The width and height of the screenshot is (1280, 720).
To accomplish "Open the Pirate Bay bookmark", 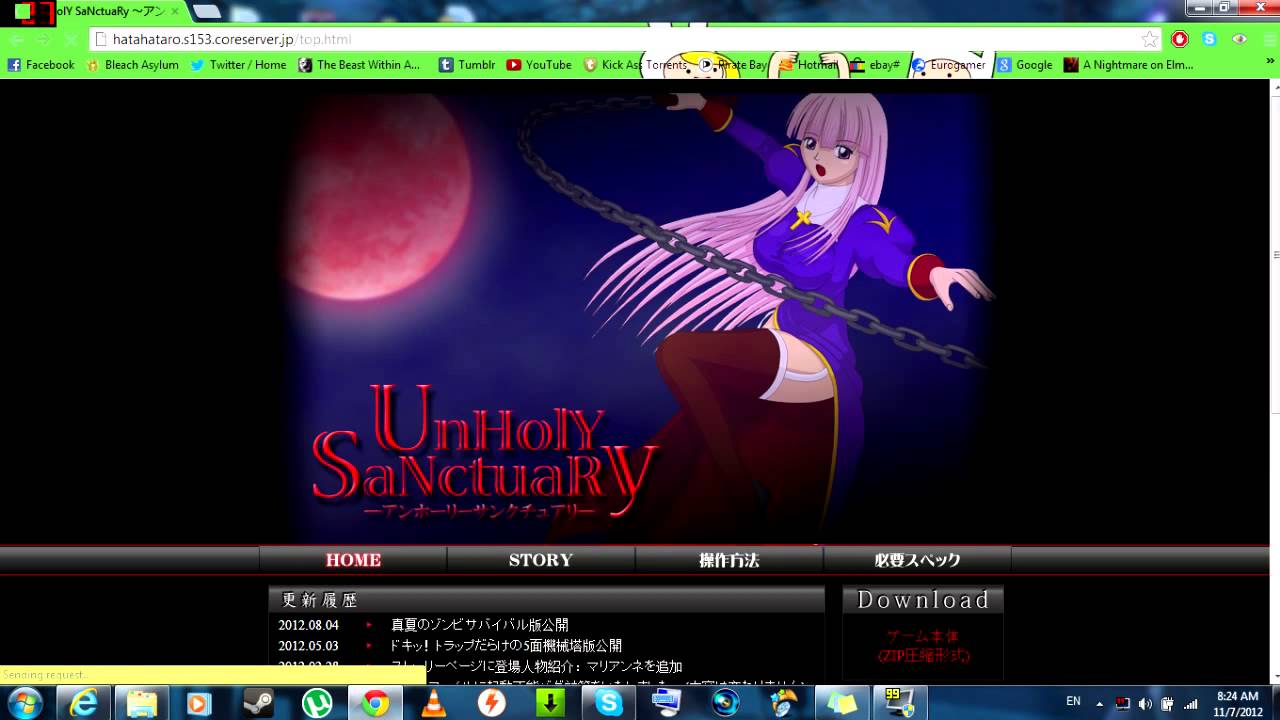I will [x=733, y=65].
